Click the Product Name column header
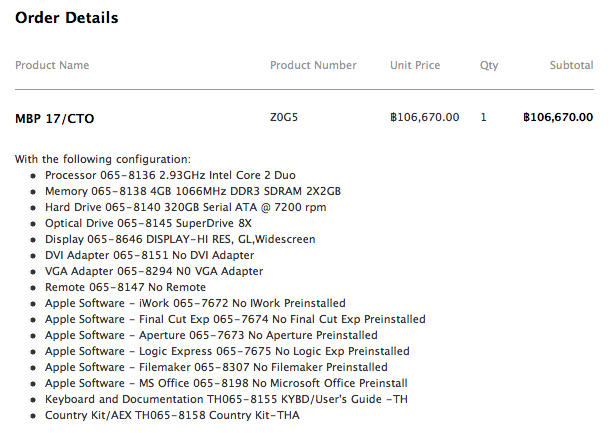Viewport: 612px width, 433px height. tap(52, 66)
